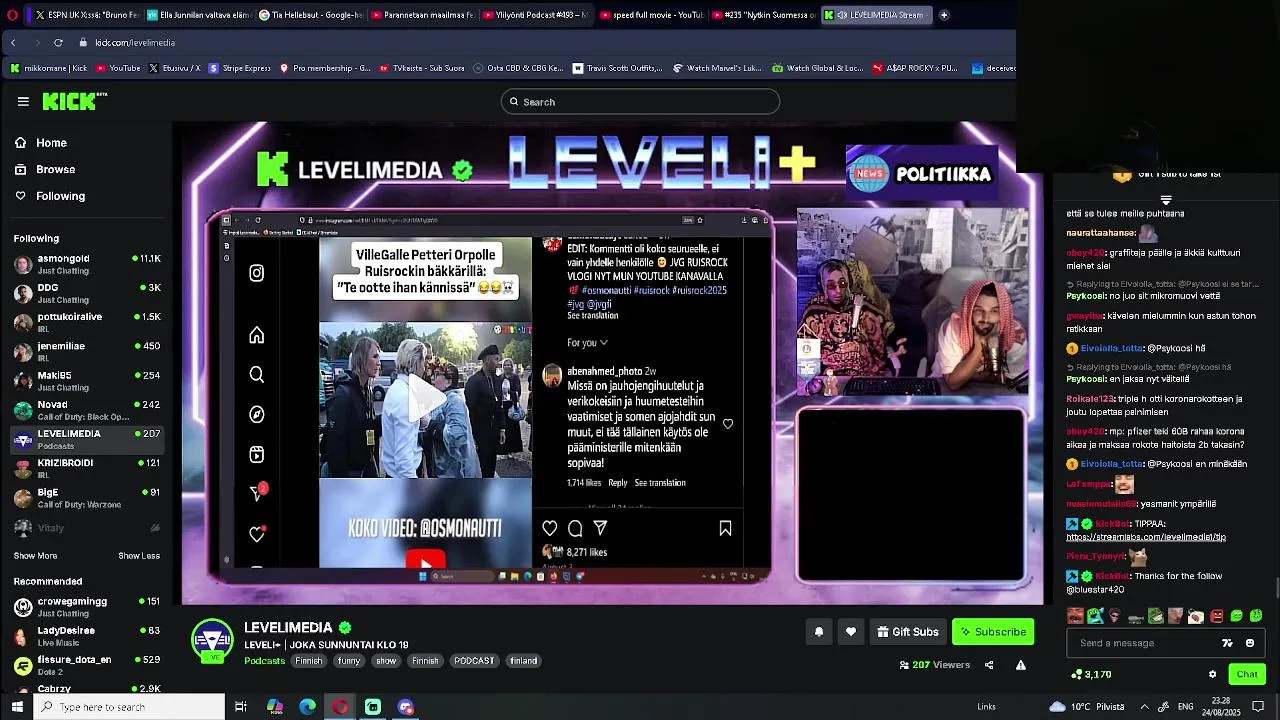The height and width of the screenshot is (720, 1280).
Task: Switch to Tia Hellebaut Google tab
Action: (309, 15)
